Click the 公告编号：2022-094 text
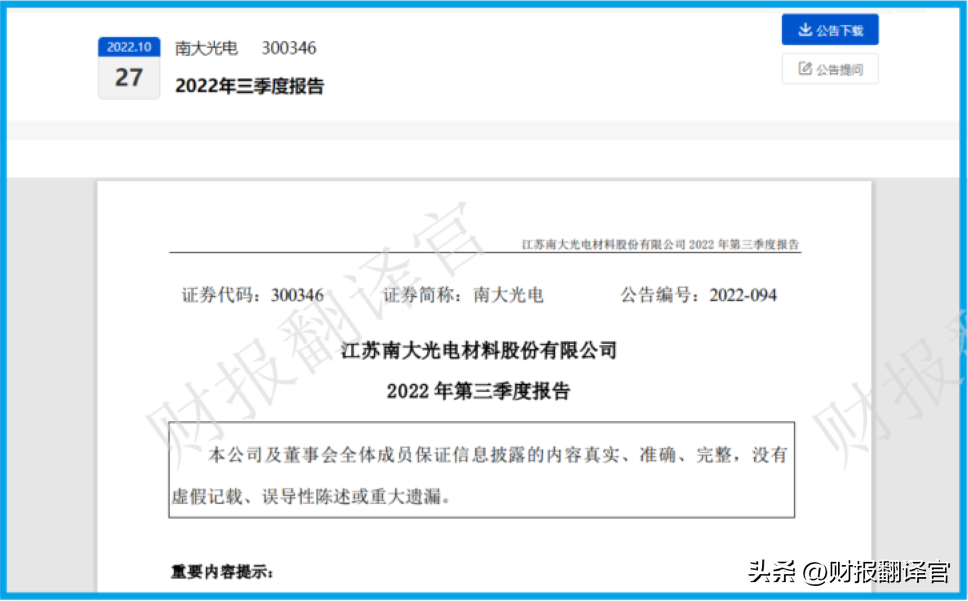968x601 pixels. click(x=698, y=295)
